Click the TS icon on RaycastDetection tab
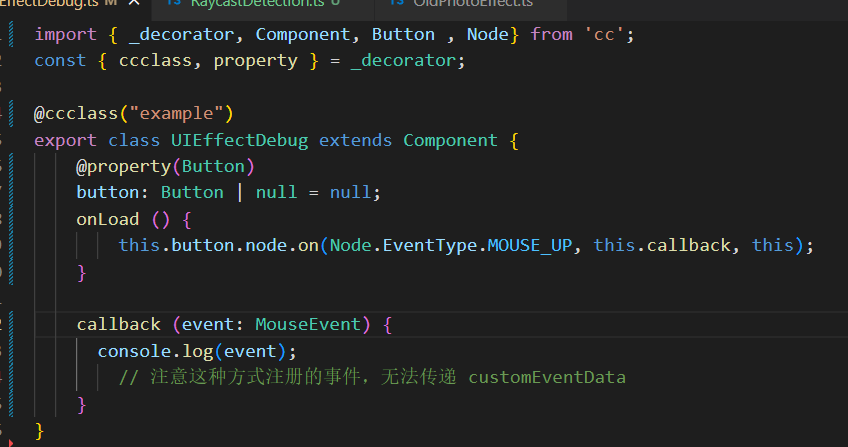Image resolution: width=848 pixels, height=447 pixels. point(171,4)
